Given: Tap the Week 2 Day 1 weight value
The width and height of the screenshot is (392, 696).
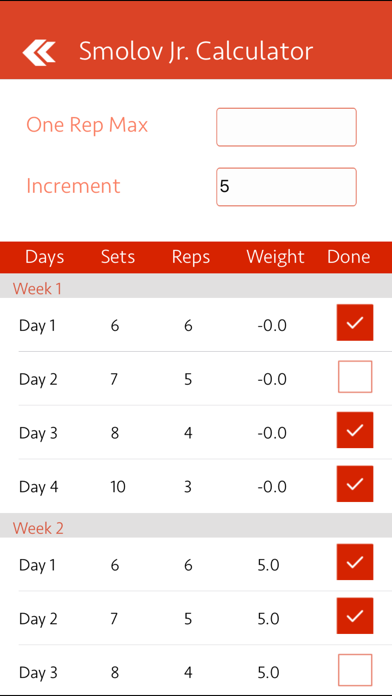Looking at the screenshot, I should click(268, 565).
